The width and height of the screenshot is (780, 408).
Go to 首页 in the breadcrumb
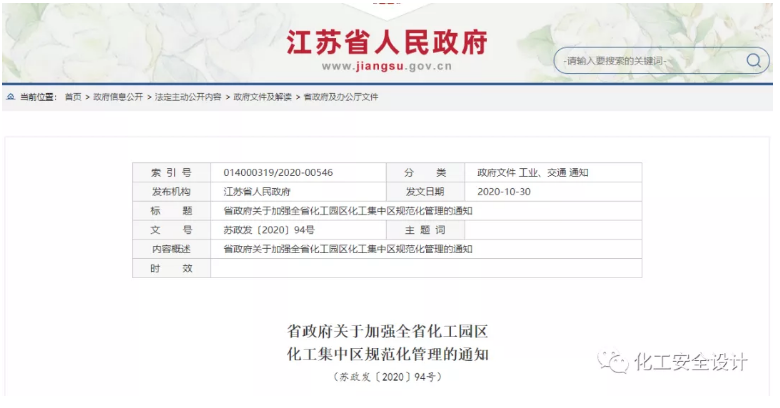73,97
